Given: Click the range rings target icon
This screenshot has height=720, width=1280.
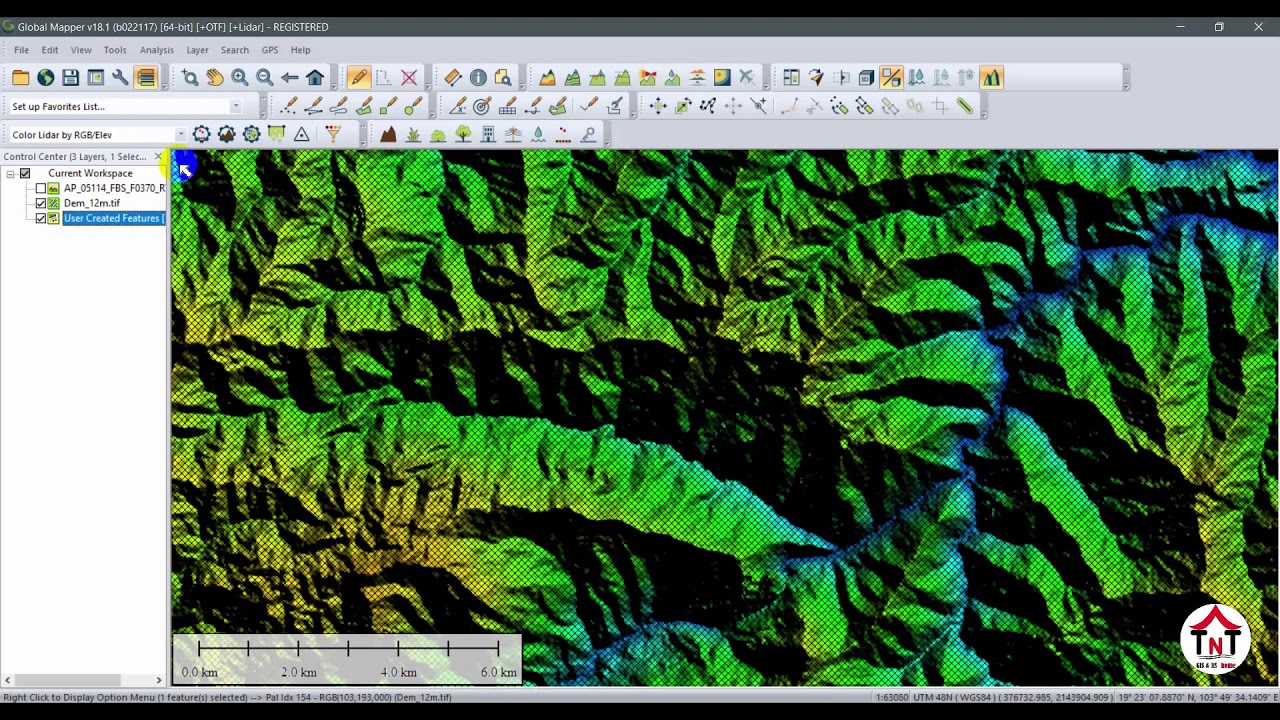Looking at the screenshot, I should [482, 106].
